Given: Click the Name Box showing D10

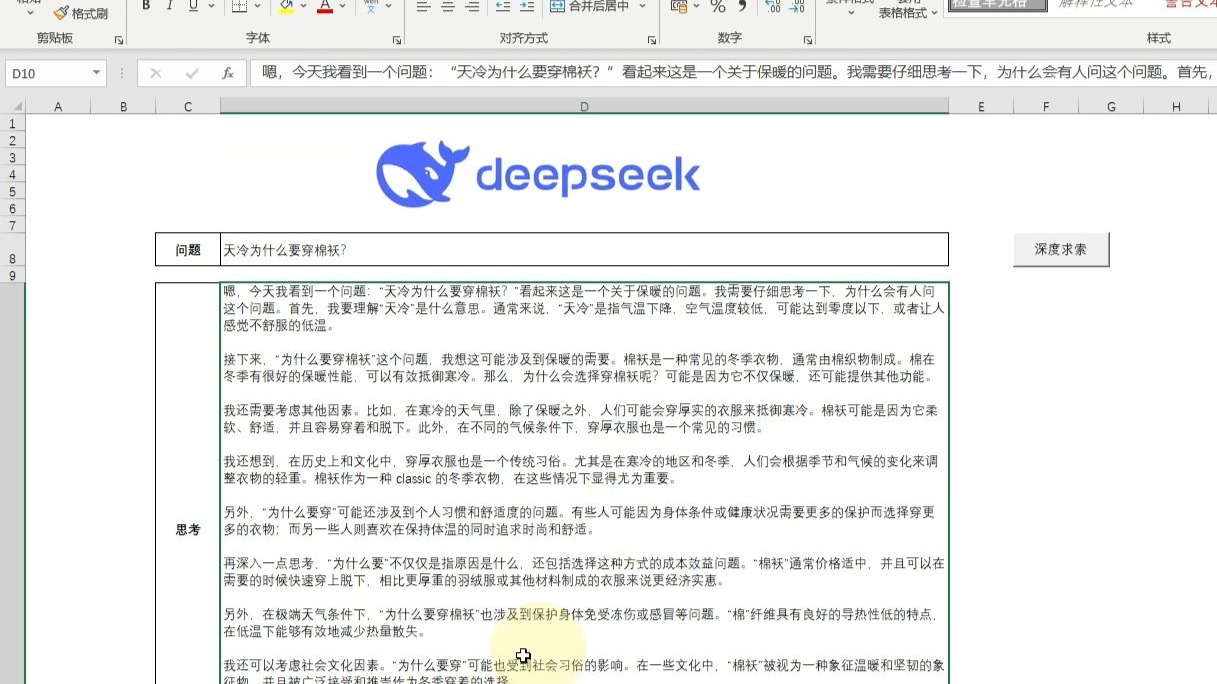Looking at the screenshot, I should (46, 73).
